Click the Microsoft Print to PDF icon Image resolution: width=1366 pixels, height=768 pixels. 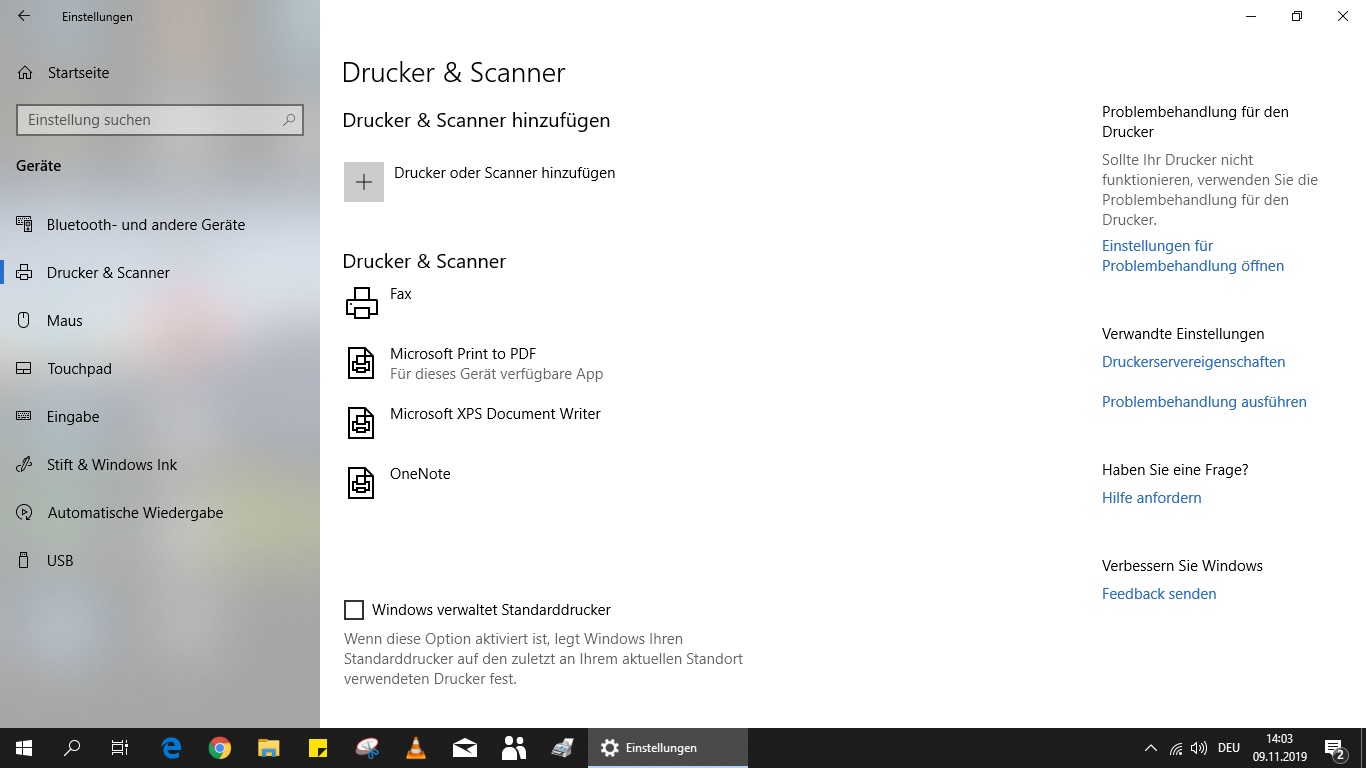(x=361, y=363)
